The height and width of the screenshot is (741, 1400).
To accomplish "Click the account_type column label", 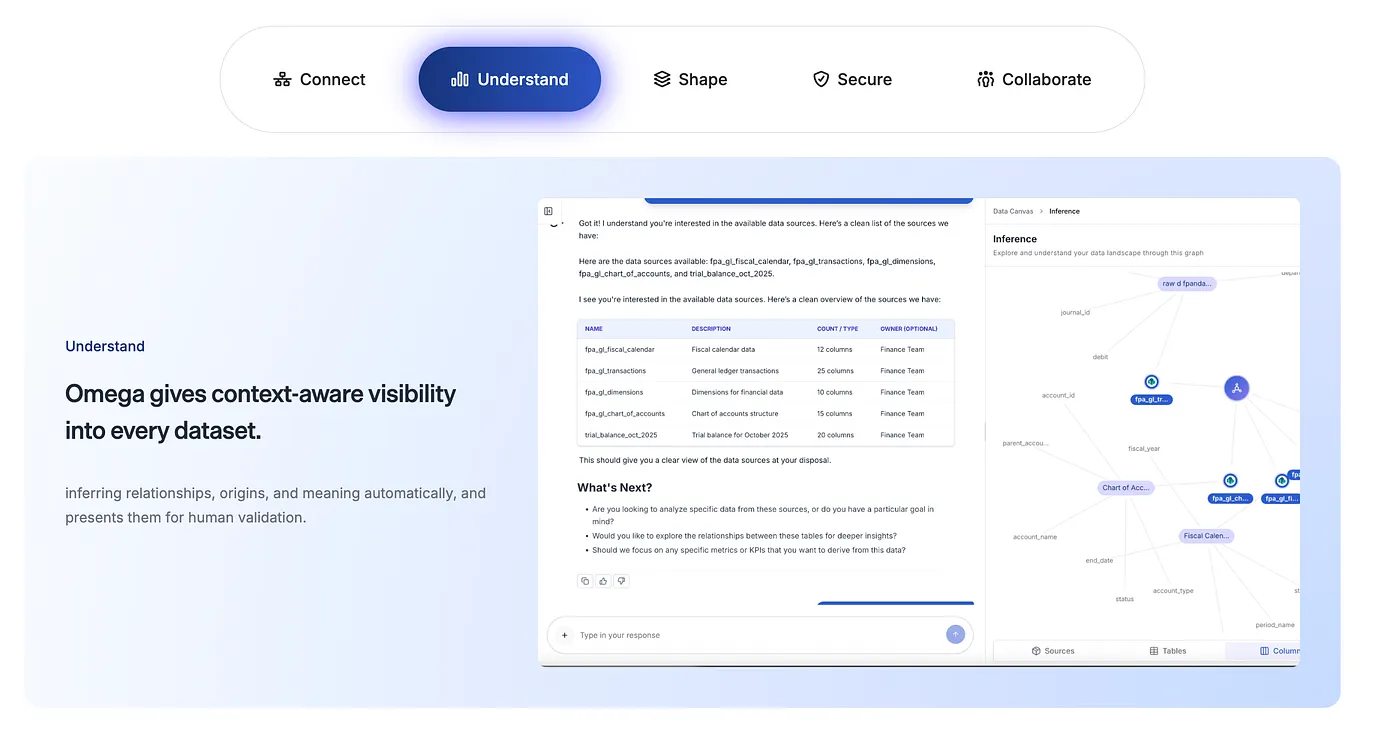I will tap(1173, 591).
